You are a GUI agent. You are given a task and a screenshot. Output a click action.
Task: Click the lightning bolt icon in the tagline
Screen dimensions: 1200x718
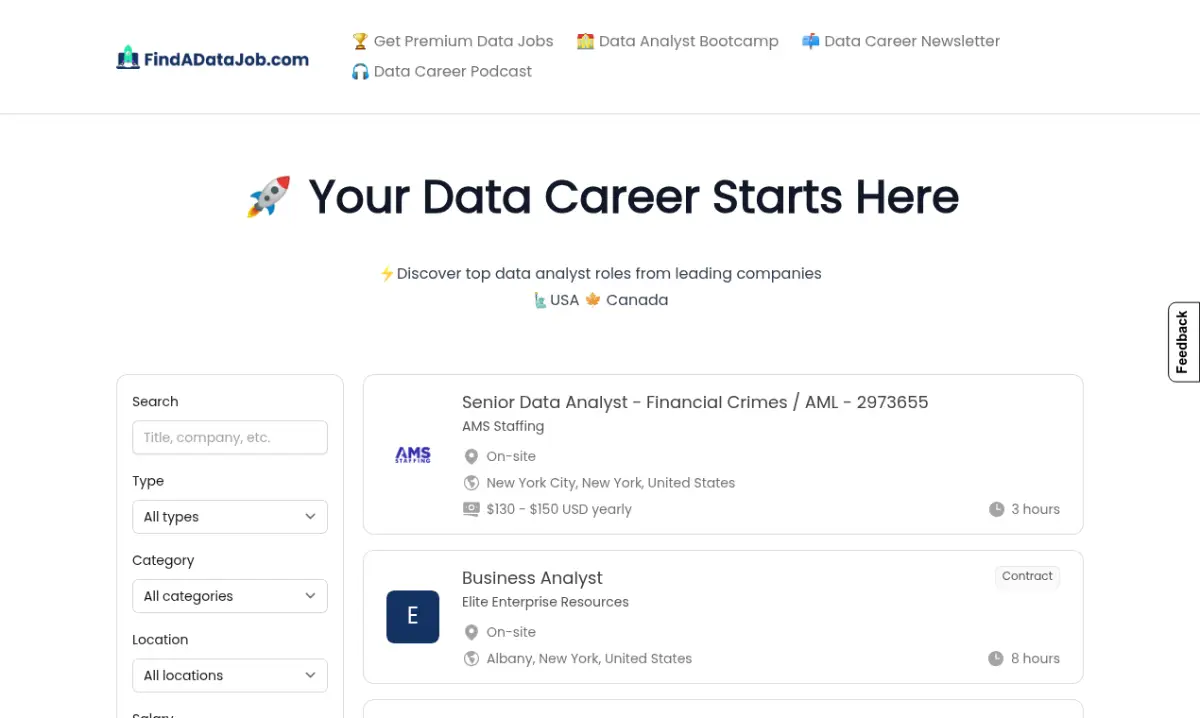tap(387, 273)
